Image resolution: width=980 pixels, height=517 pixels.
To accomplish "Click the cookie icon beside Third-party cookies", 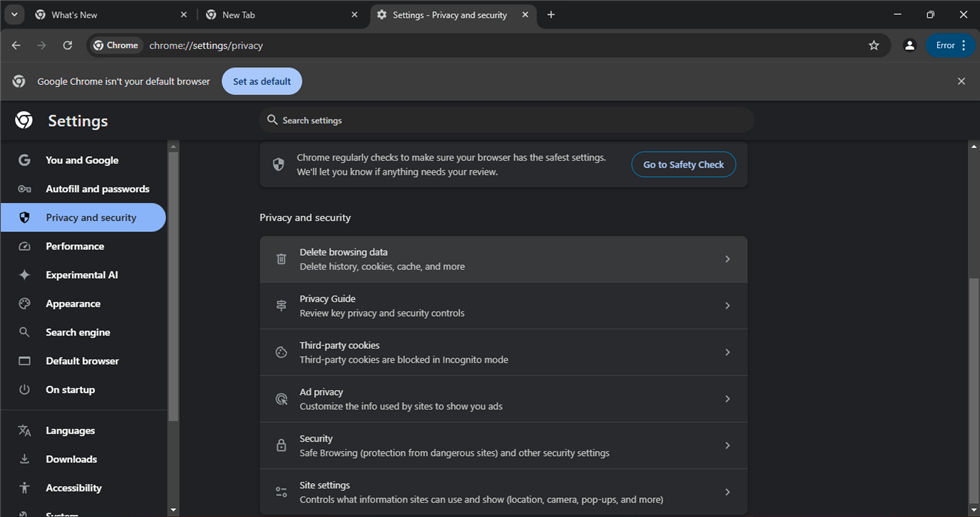I will tap(281, 352).
